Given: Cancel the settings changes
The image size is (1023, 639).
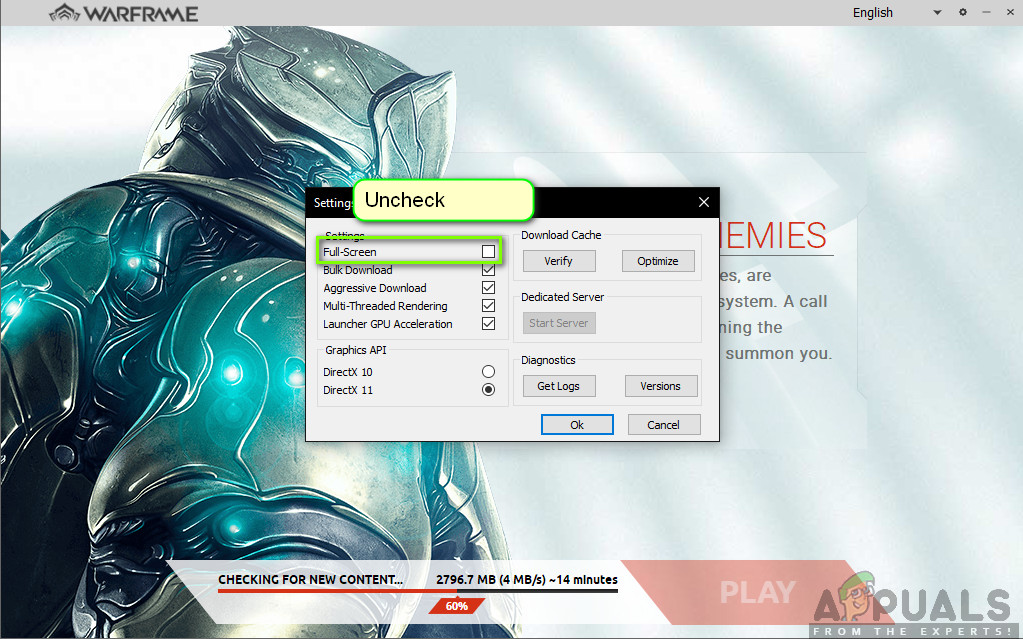Looking at the screenshot, I should pos(664,424).
